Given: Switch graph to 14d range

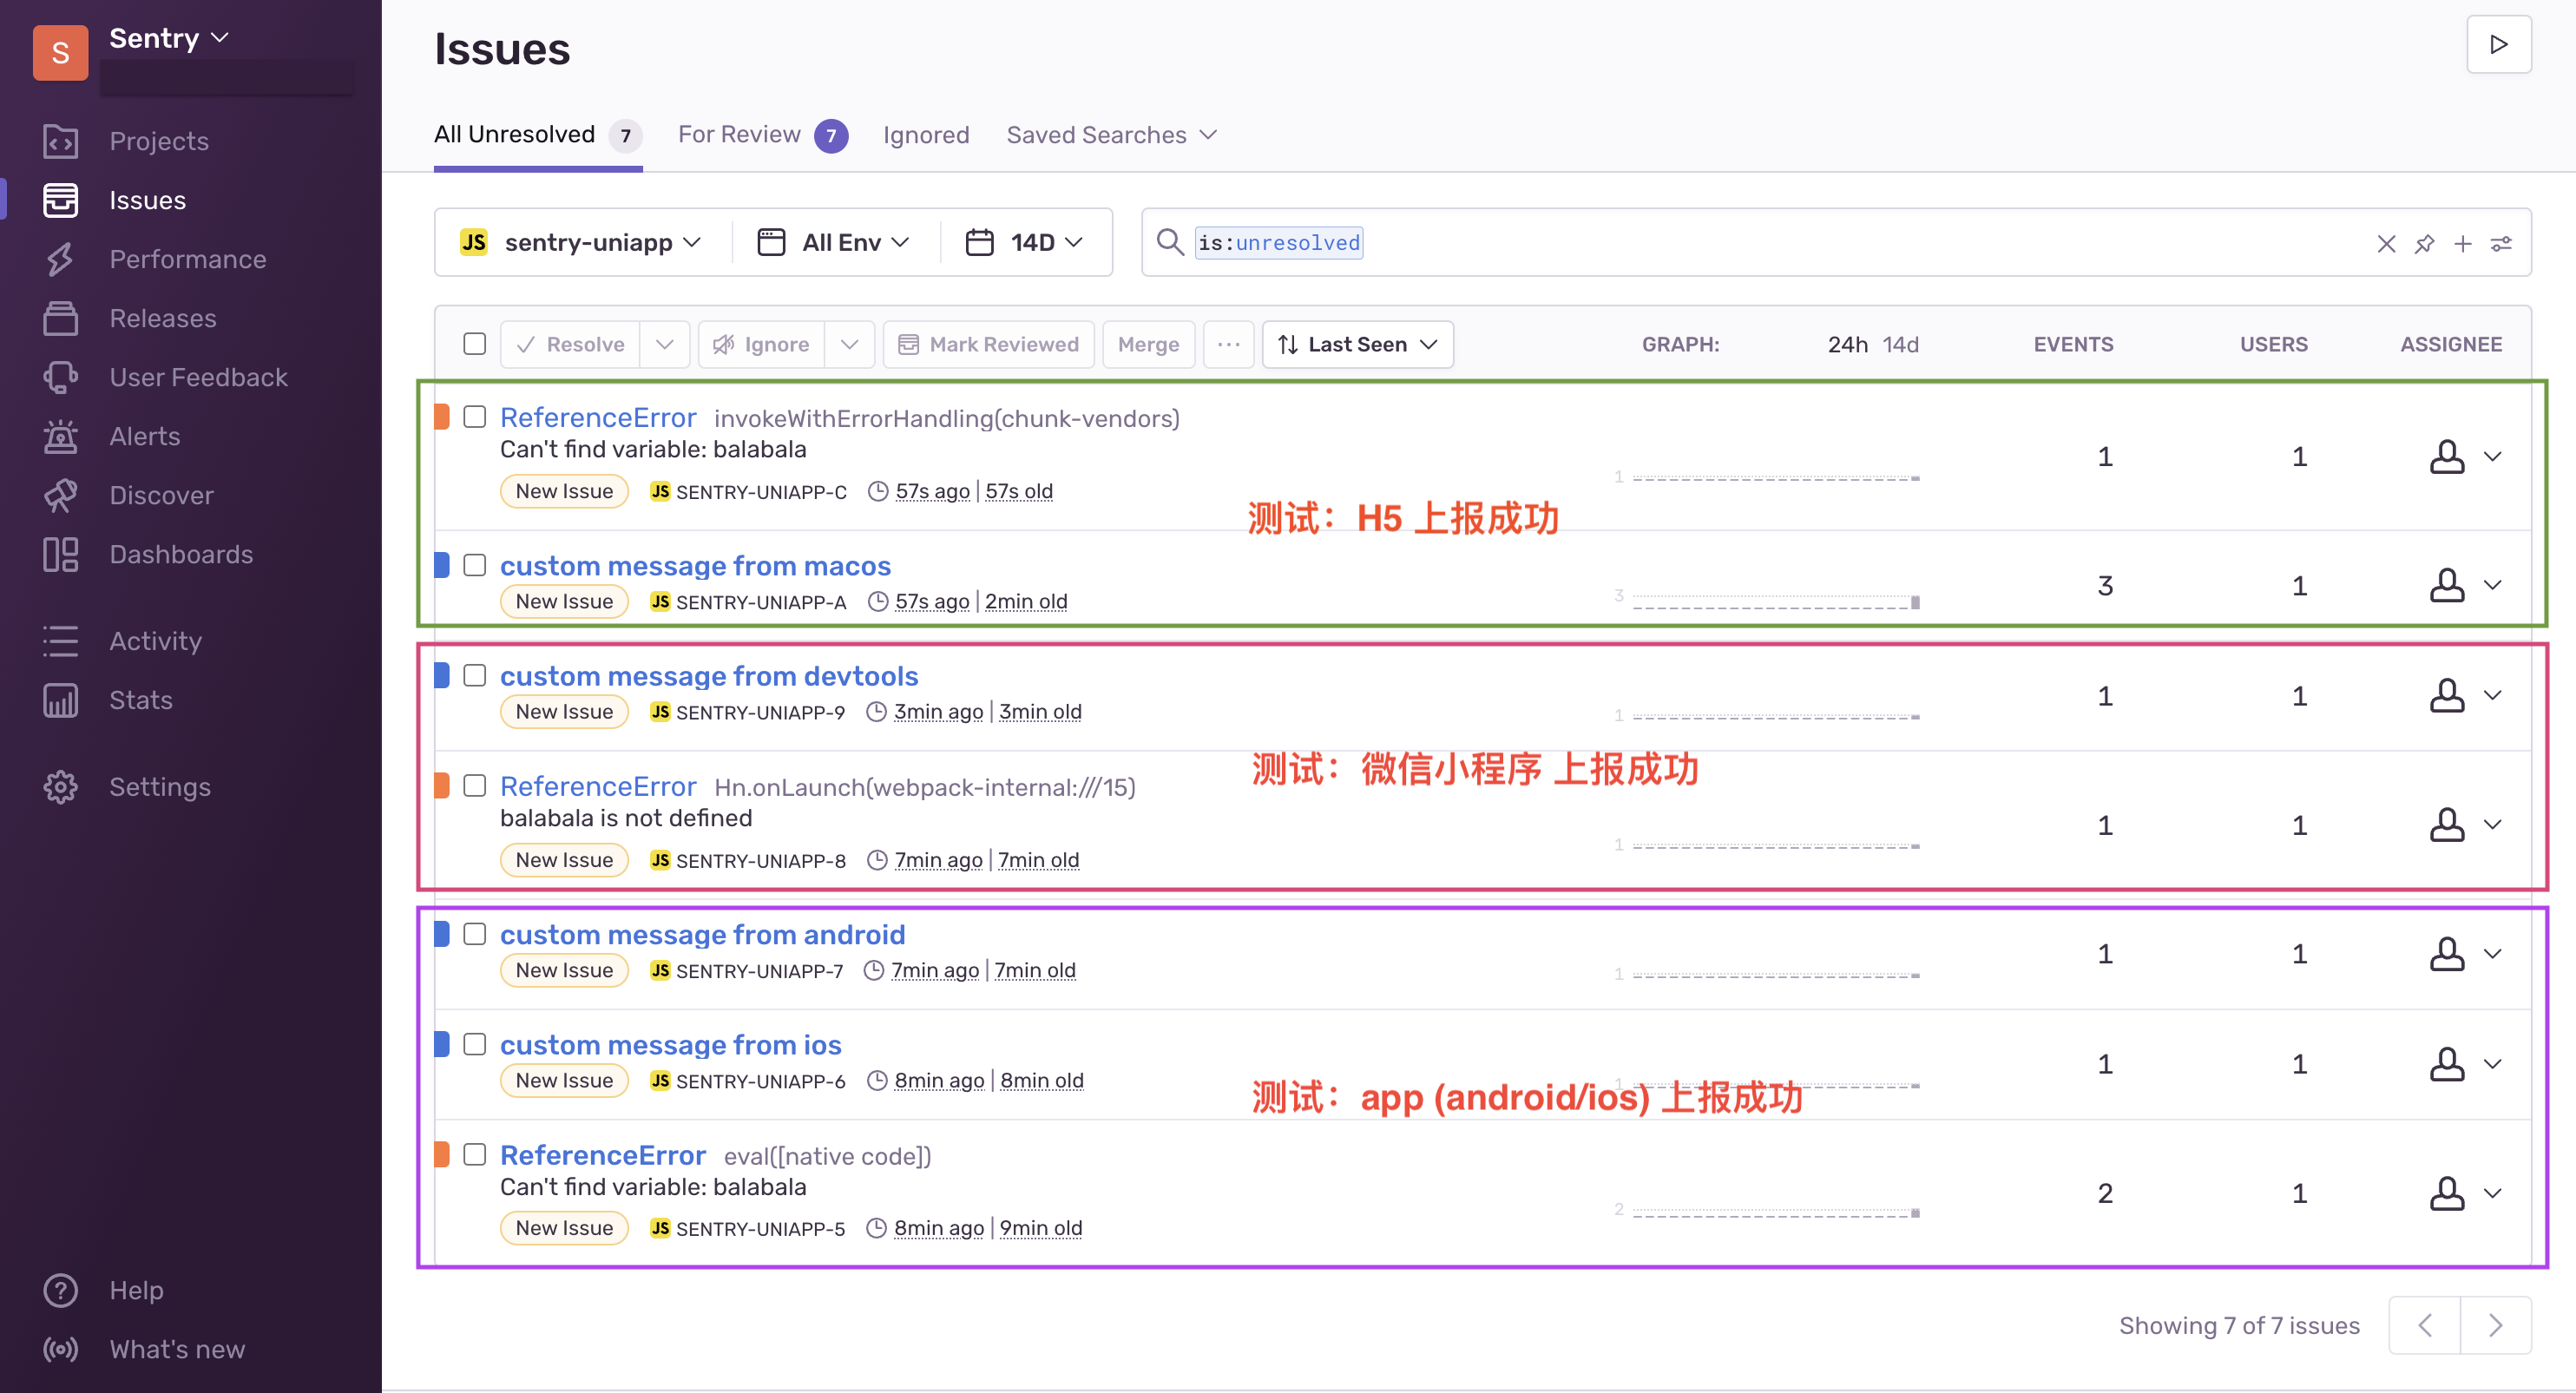Looking at the screenshot, I should (x=1899, y=344).
